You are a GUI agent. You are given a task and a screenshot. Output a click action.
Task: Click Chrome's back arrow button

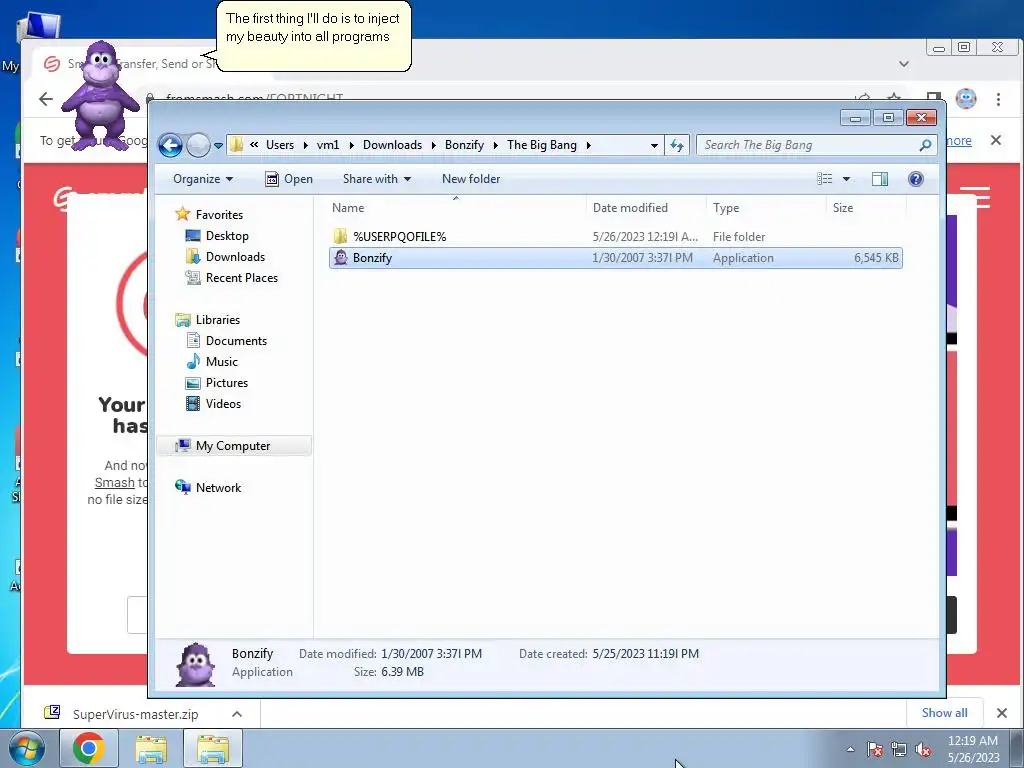pos(46,99)
